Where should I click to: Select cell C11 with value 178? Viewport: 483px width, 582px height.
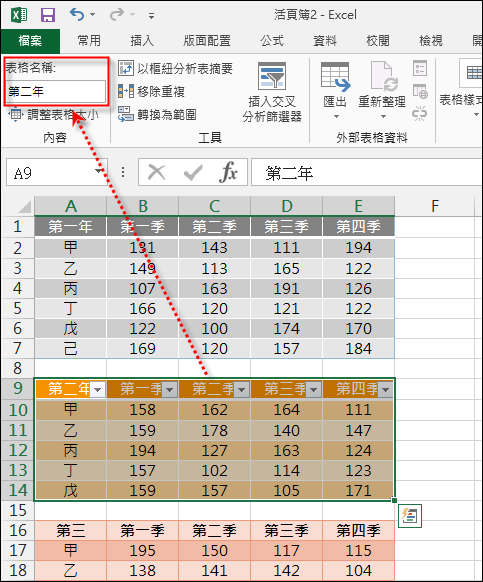click(x=215, y=431)
